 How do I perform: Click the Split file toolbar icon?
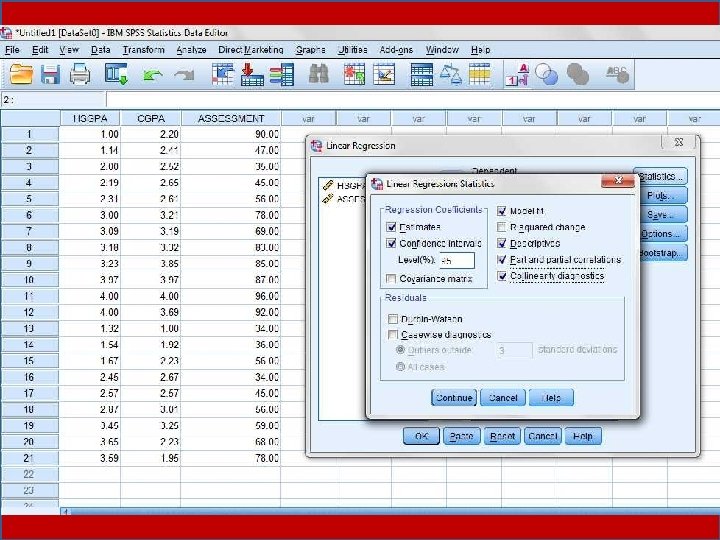point(422,74)
